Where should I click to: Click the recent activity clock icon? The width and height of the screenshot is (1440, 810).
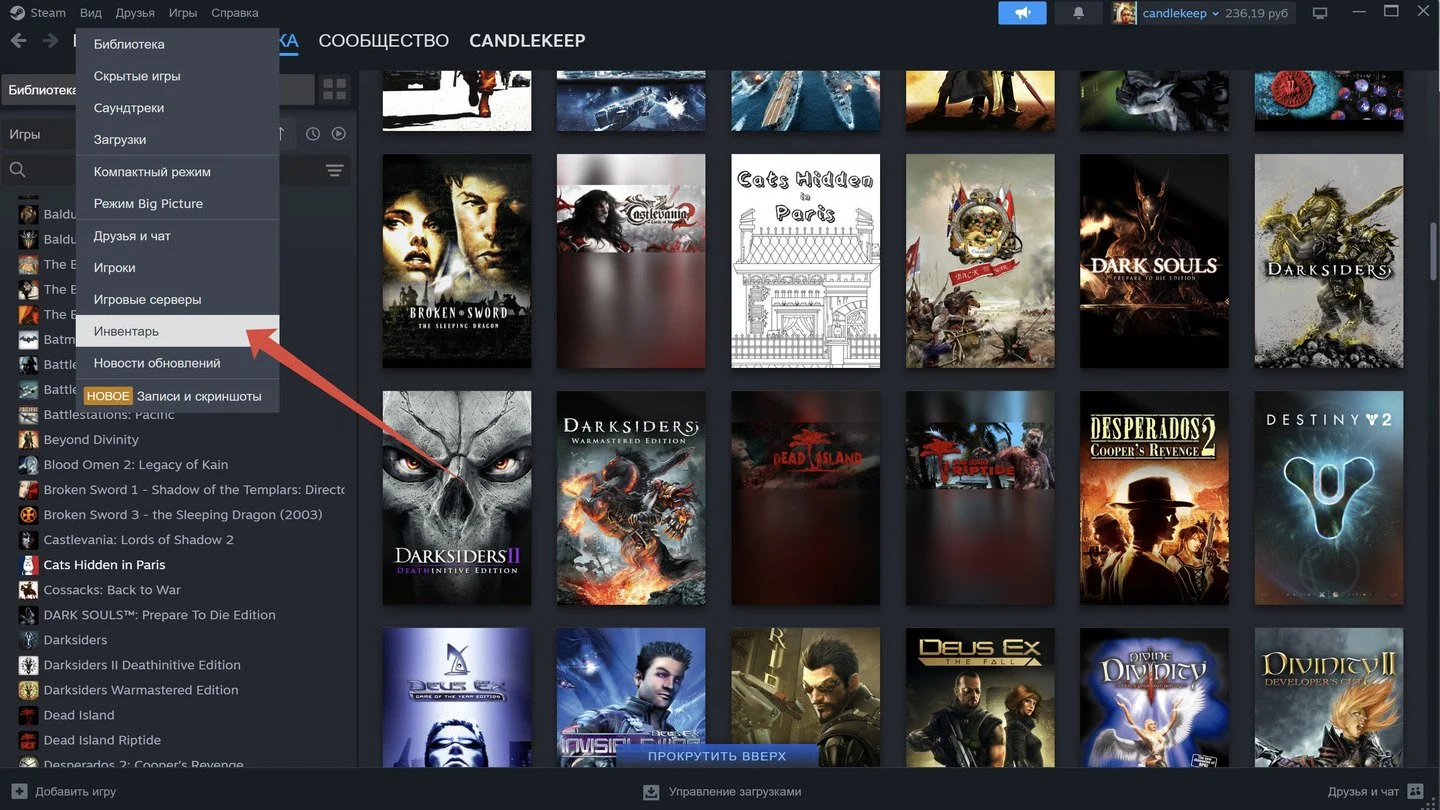click(313, 134)
